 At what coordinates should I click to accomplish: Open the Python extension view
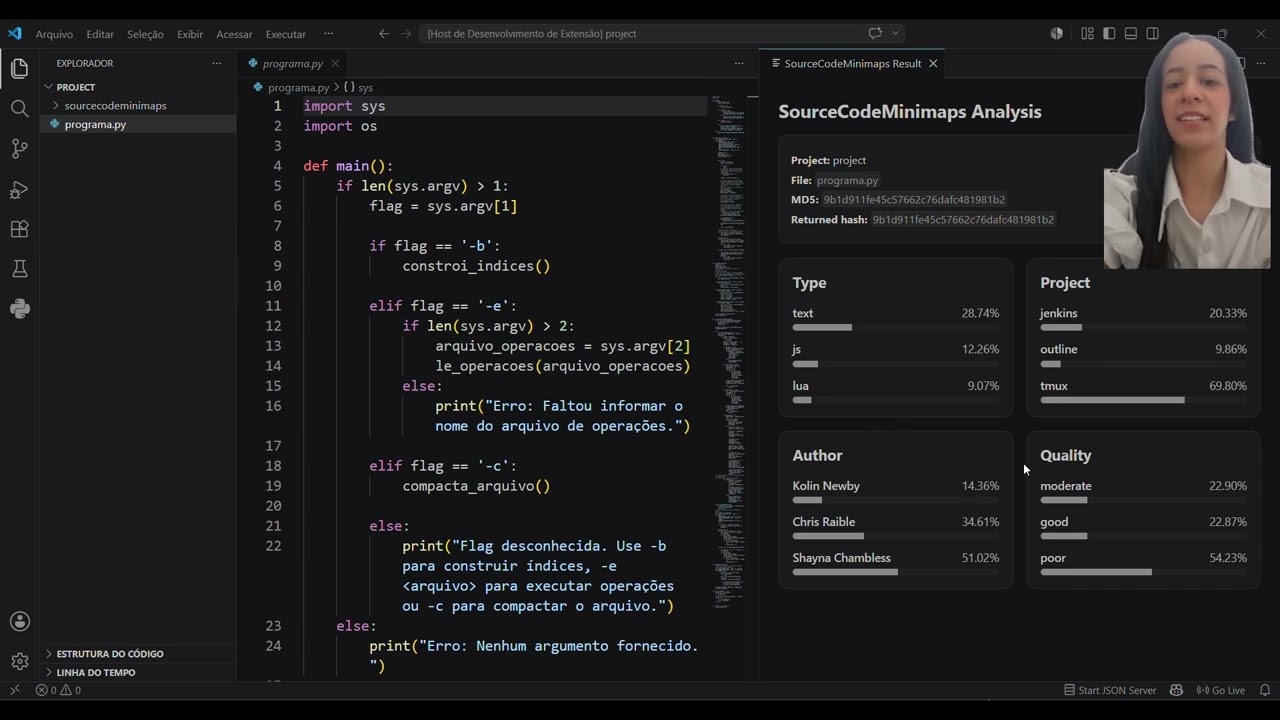(19, 309)
